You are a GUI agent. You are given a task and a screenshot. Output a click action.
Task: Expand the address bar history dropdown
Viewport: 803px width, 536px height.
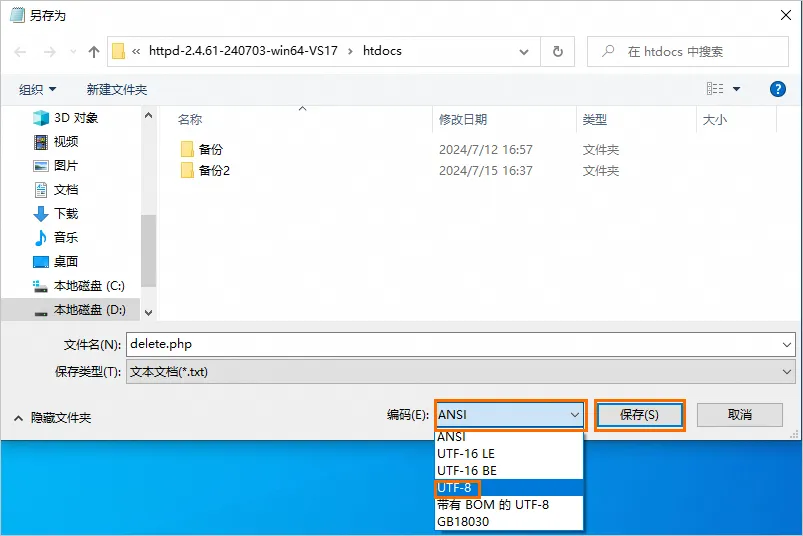pos(524,52)
